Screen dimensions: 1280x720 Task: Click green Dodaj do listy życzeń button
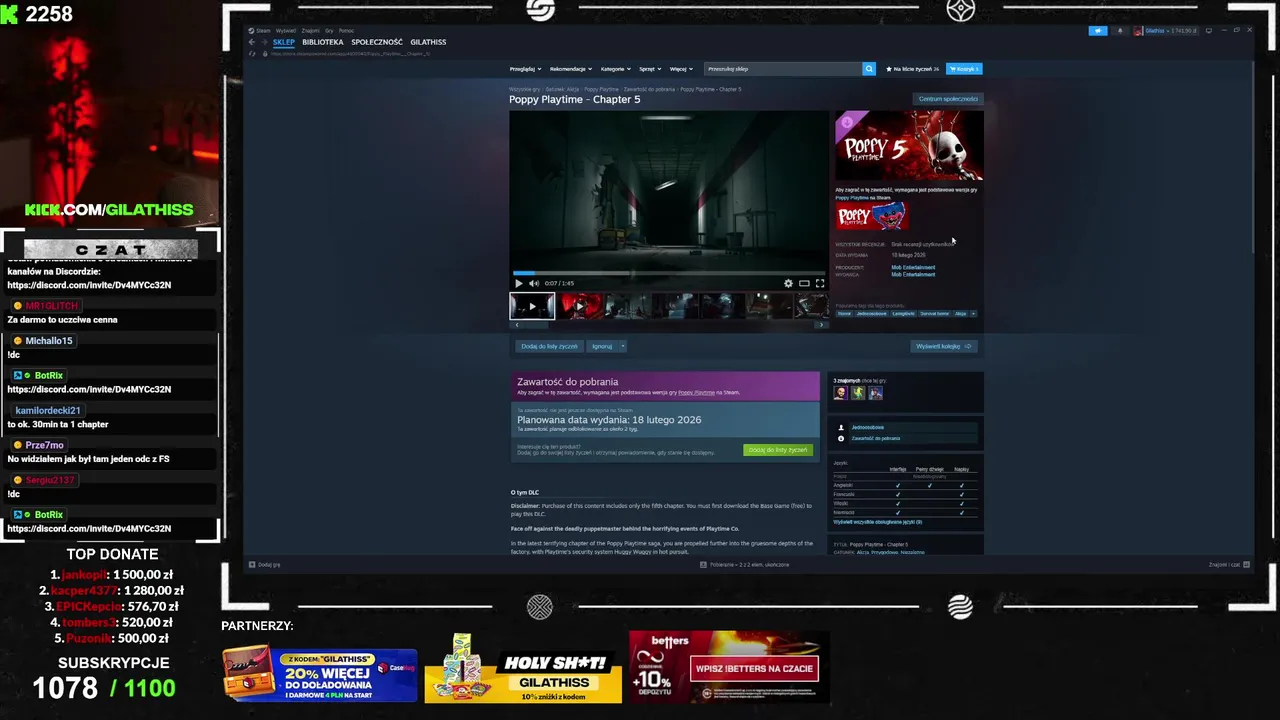(x=778, y=450)
